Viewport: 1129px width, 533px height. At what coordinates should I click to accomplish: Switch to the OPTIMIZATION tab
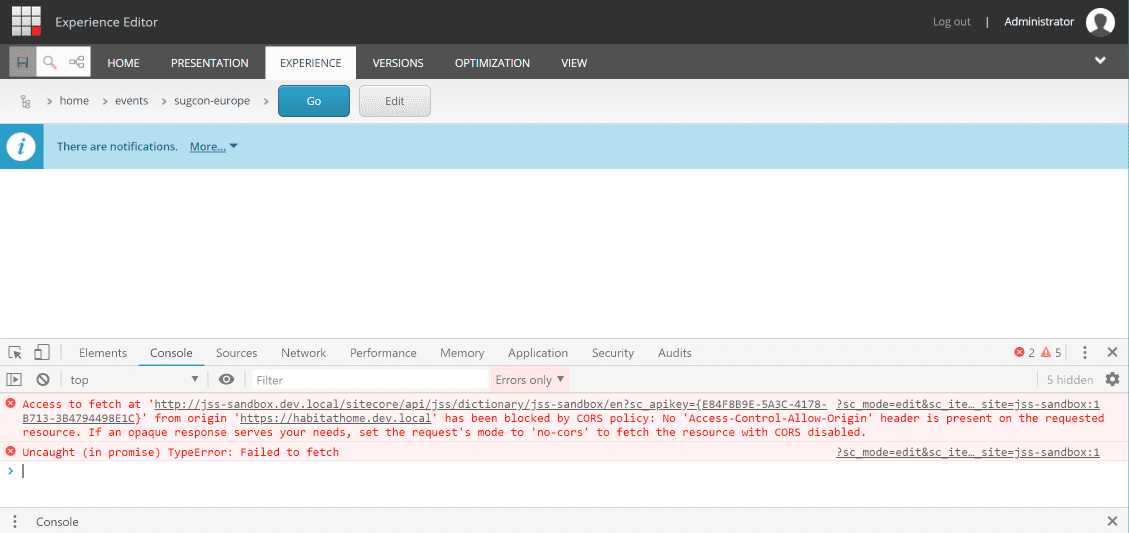492,63
